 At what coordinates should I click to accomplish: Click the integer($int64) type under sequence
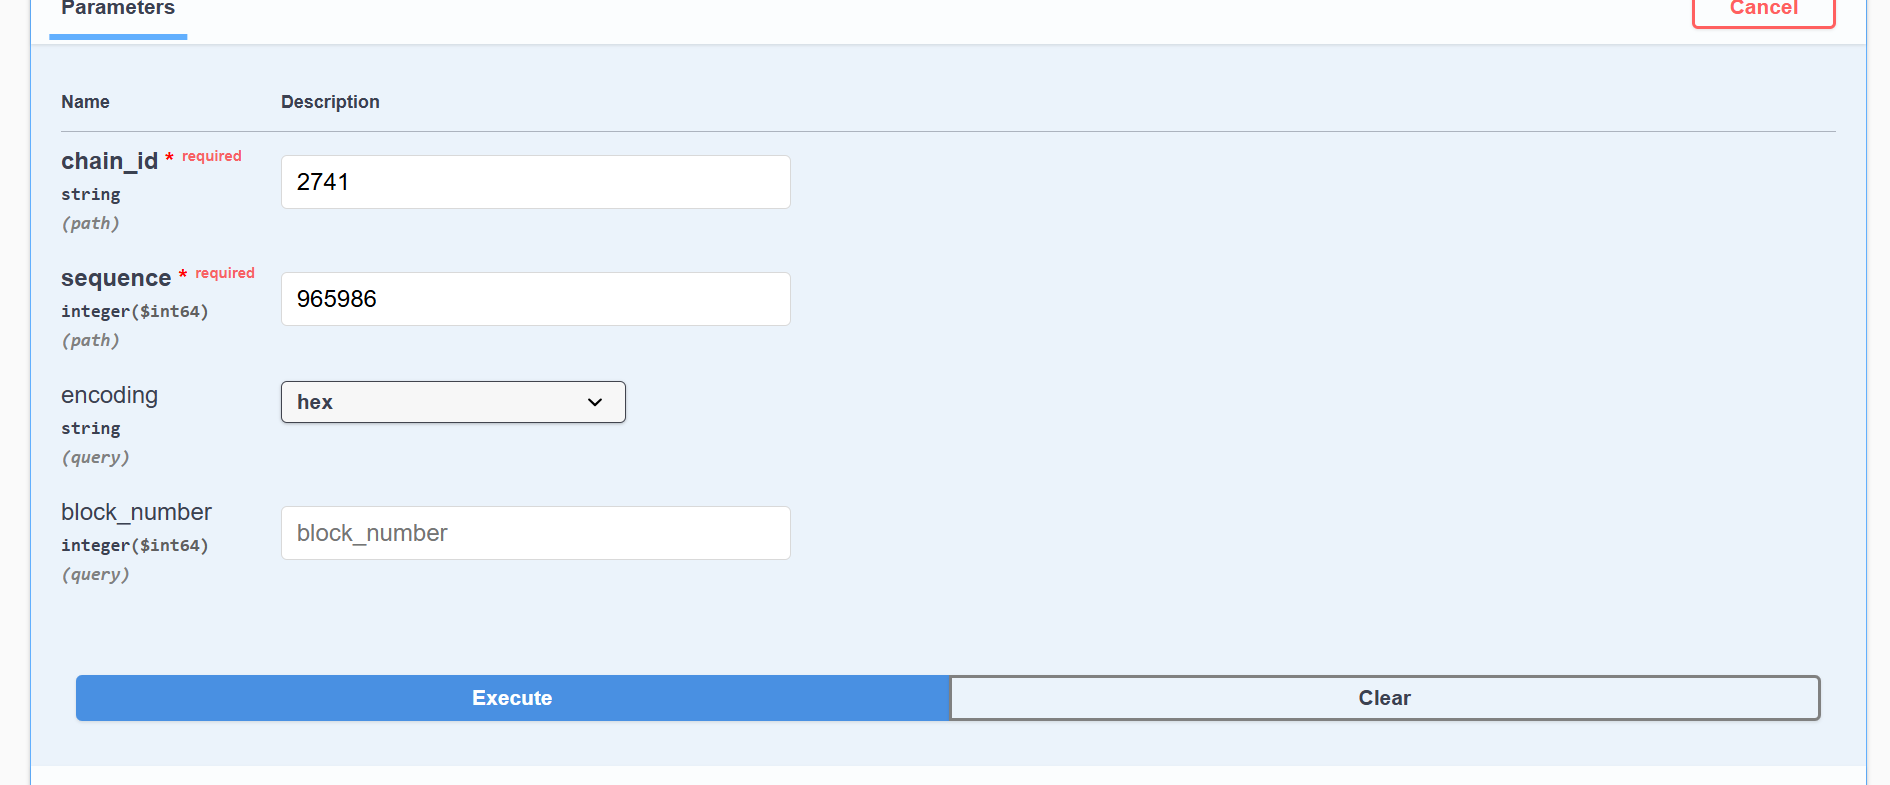coord(135,311)
